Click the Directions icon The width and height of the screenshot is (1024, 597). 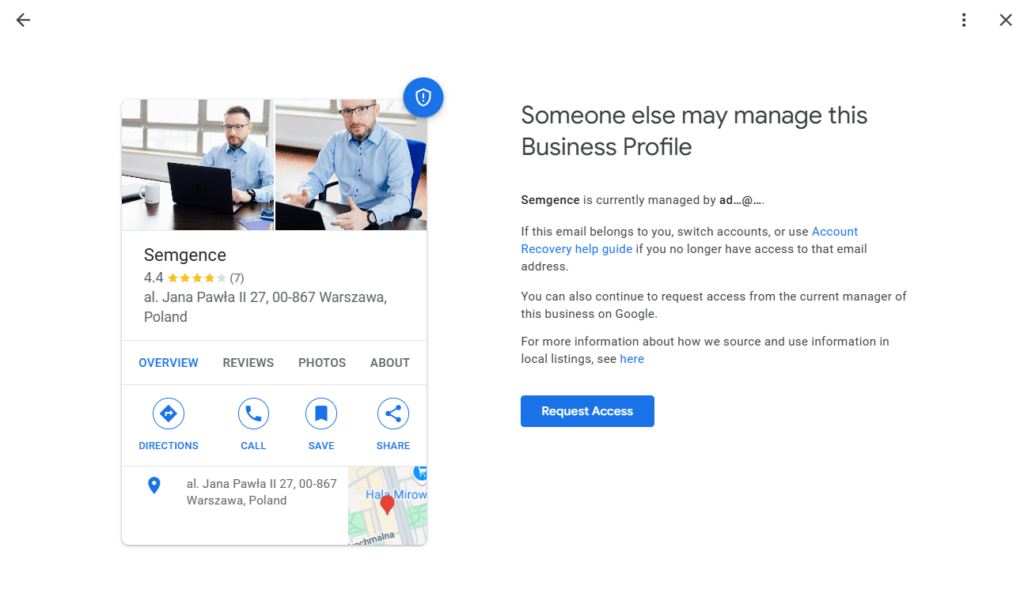tap(168, 413)
